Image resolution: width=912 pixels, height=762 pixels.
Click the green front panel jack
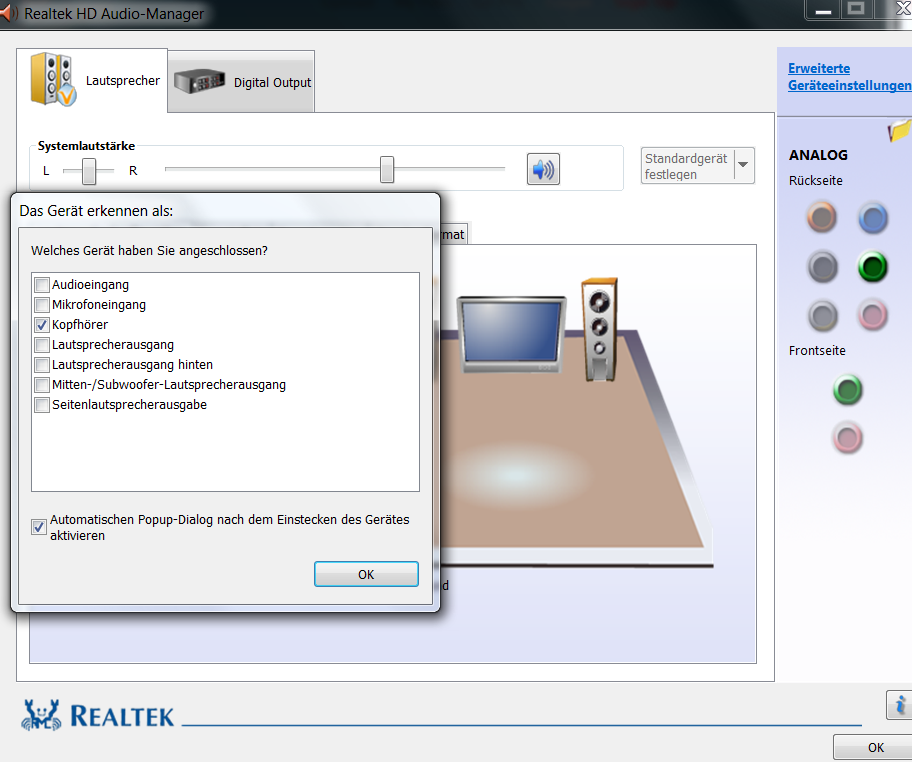pos(847,390)
